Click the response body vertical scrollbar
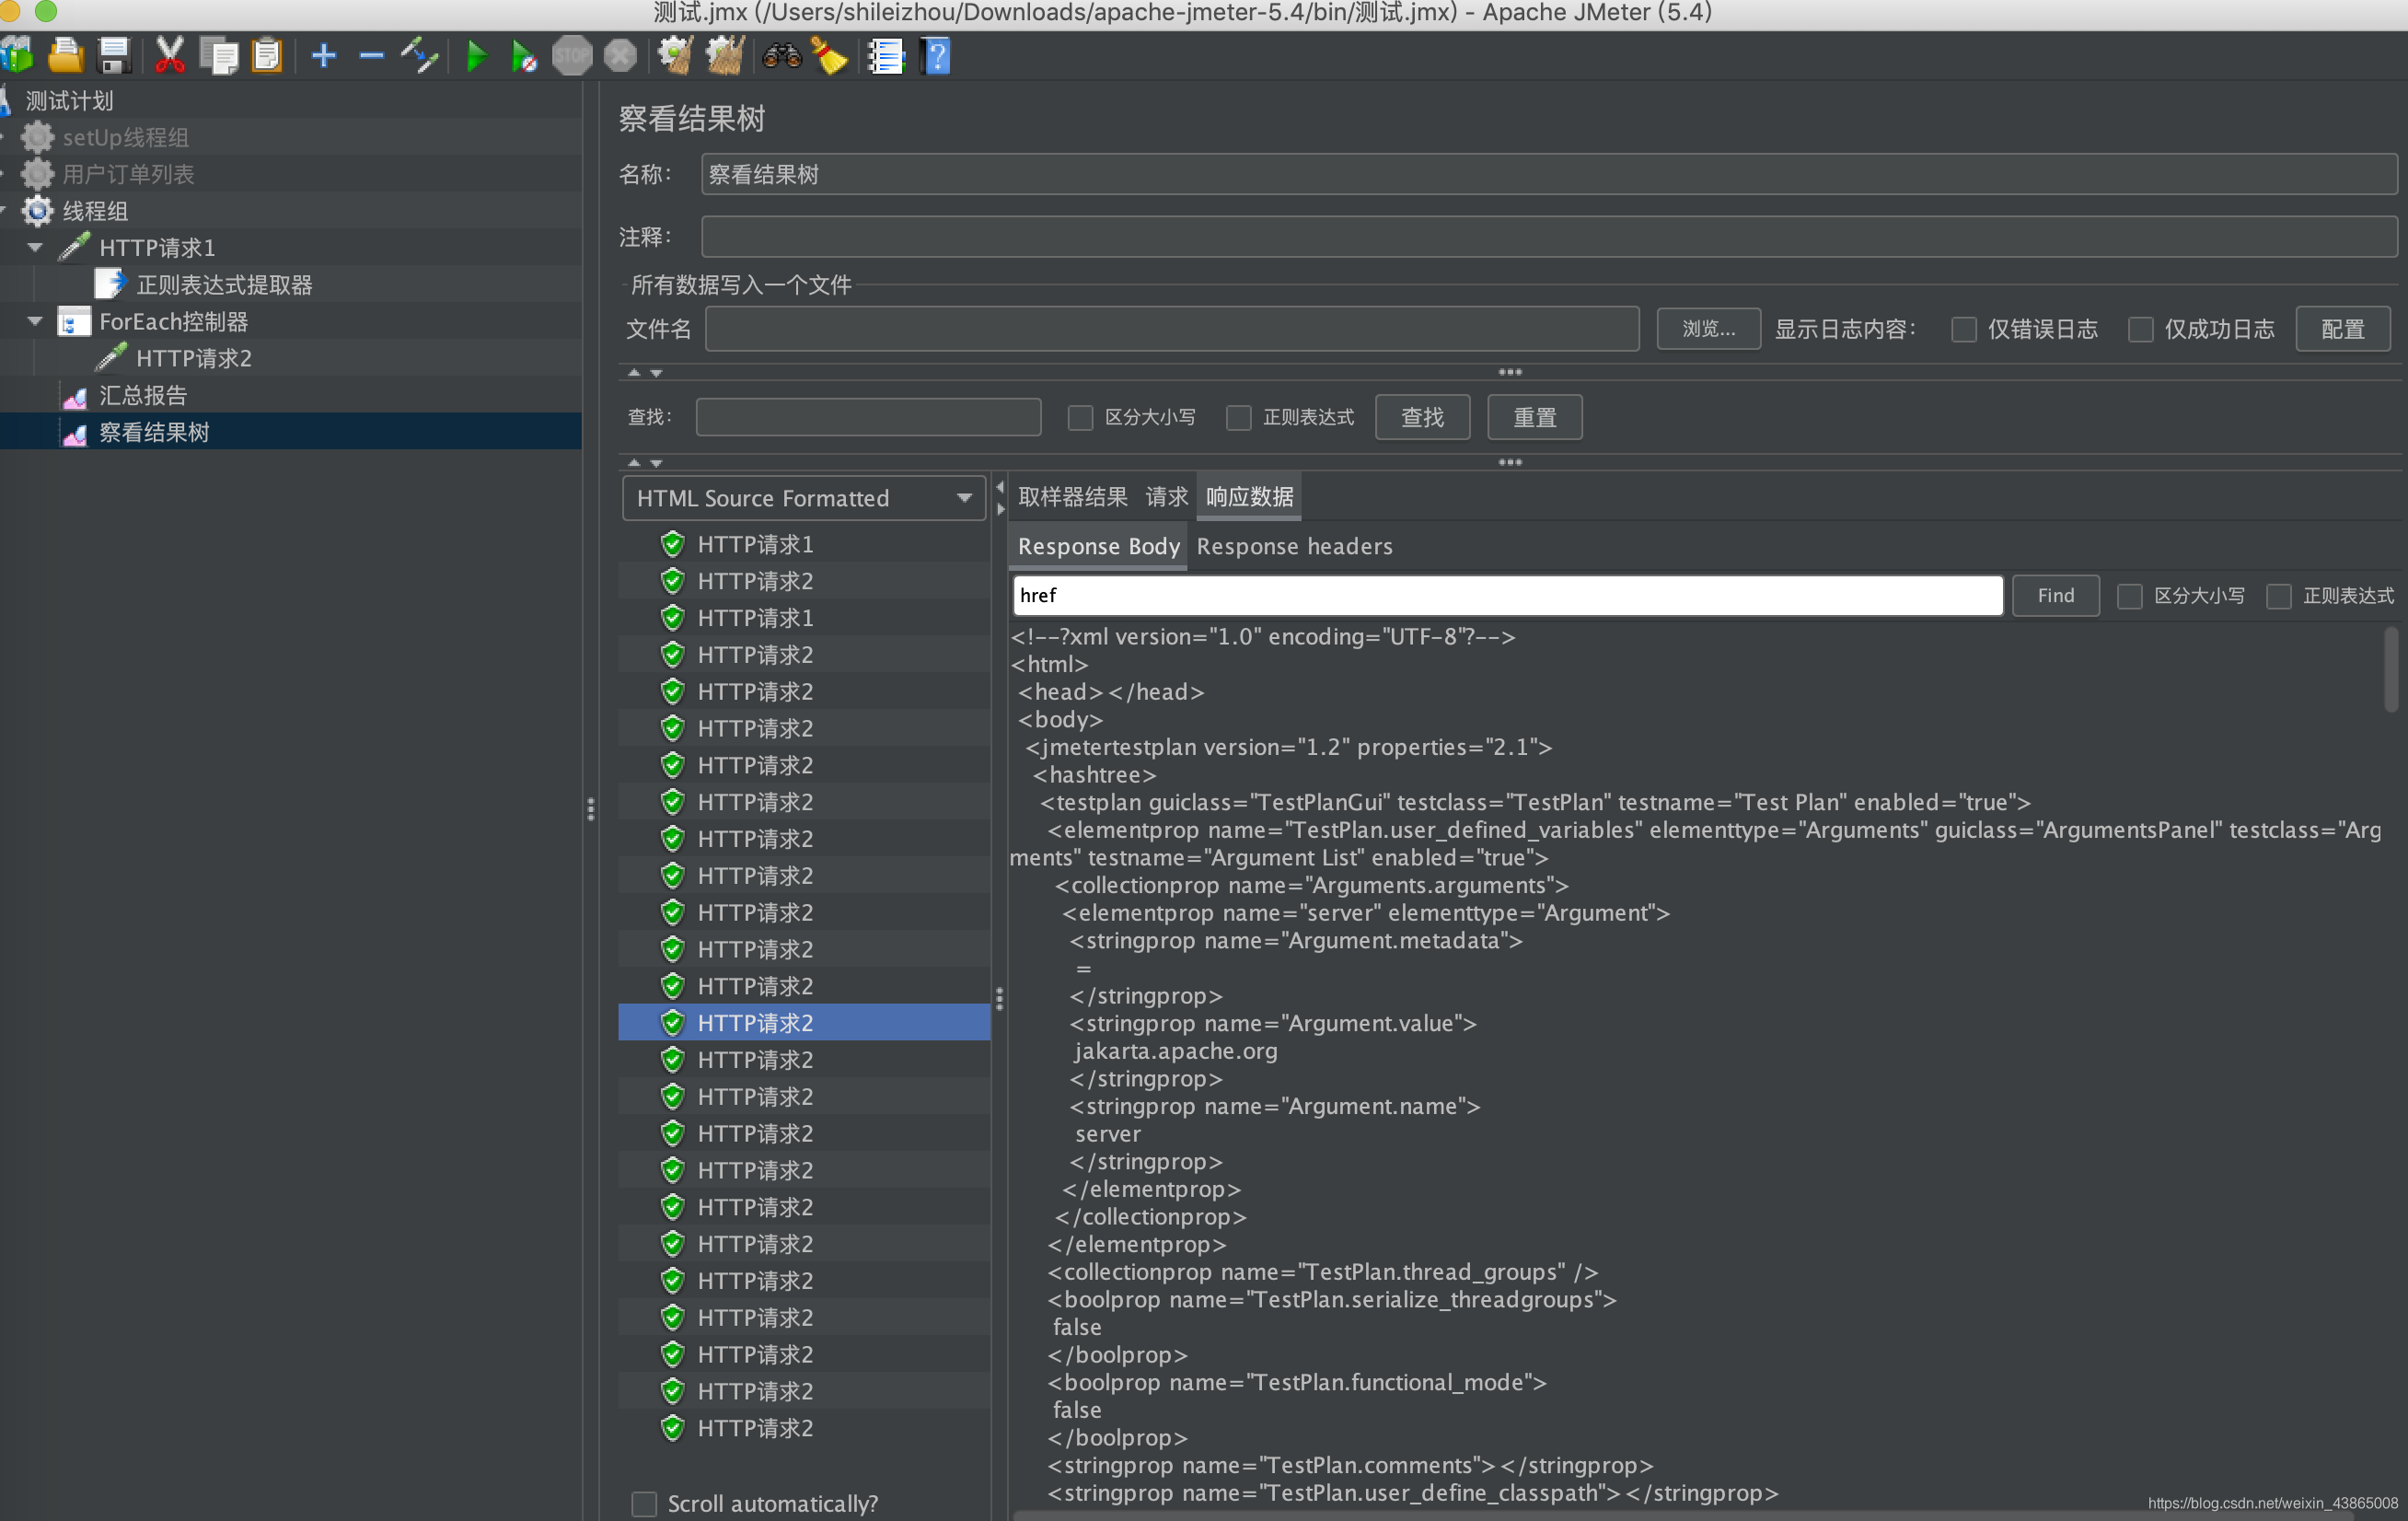Image resolution: width=2408 pixels, height=1521 pixels. click(2391, 669)
